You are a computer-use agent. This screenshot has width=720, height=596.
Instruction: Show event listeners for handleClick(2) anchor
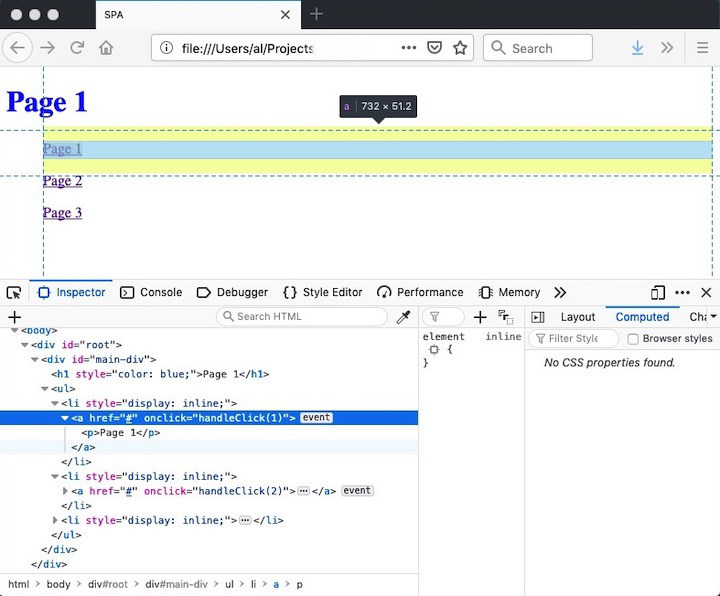pos(357,490)
